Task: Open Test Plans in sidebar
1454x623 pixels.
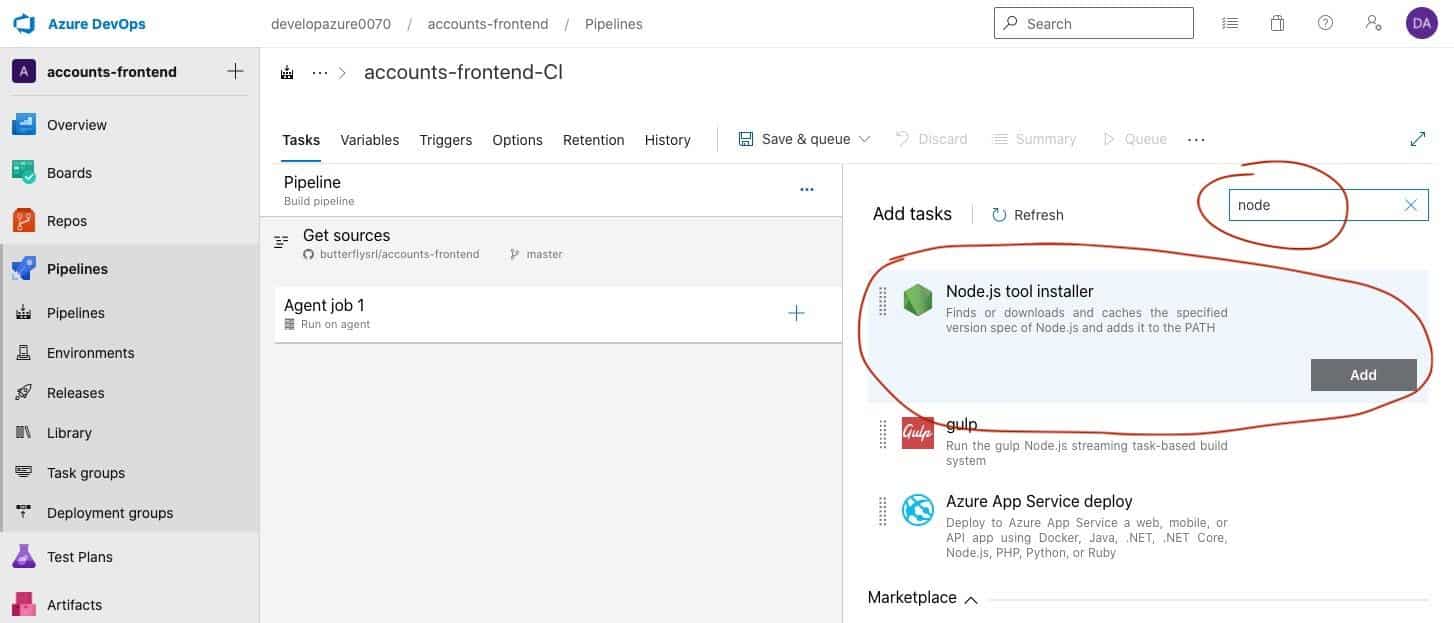Action: [x=80, y=557]
